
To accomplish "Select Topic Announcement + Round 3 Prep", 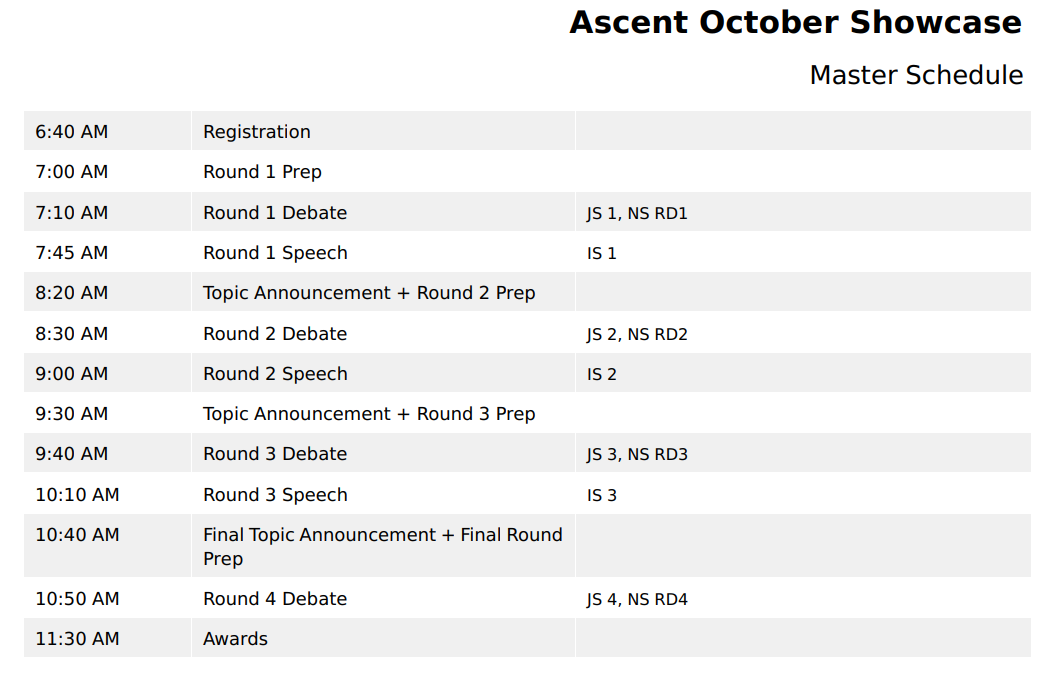I will pyautogui.click(x=369, y=414).
